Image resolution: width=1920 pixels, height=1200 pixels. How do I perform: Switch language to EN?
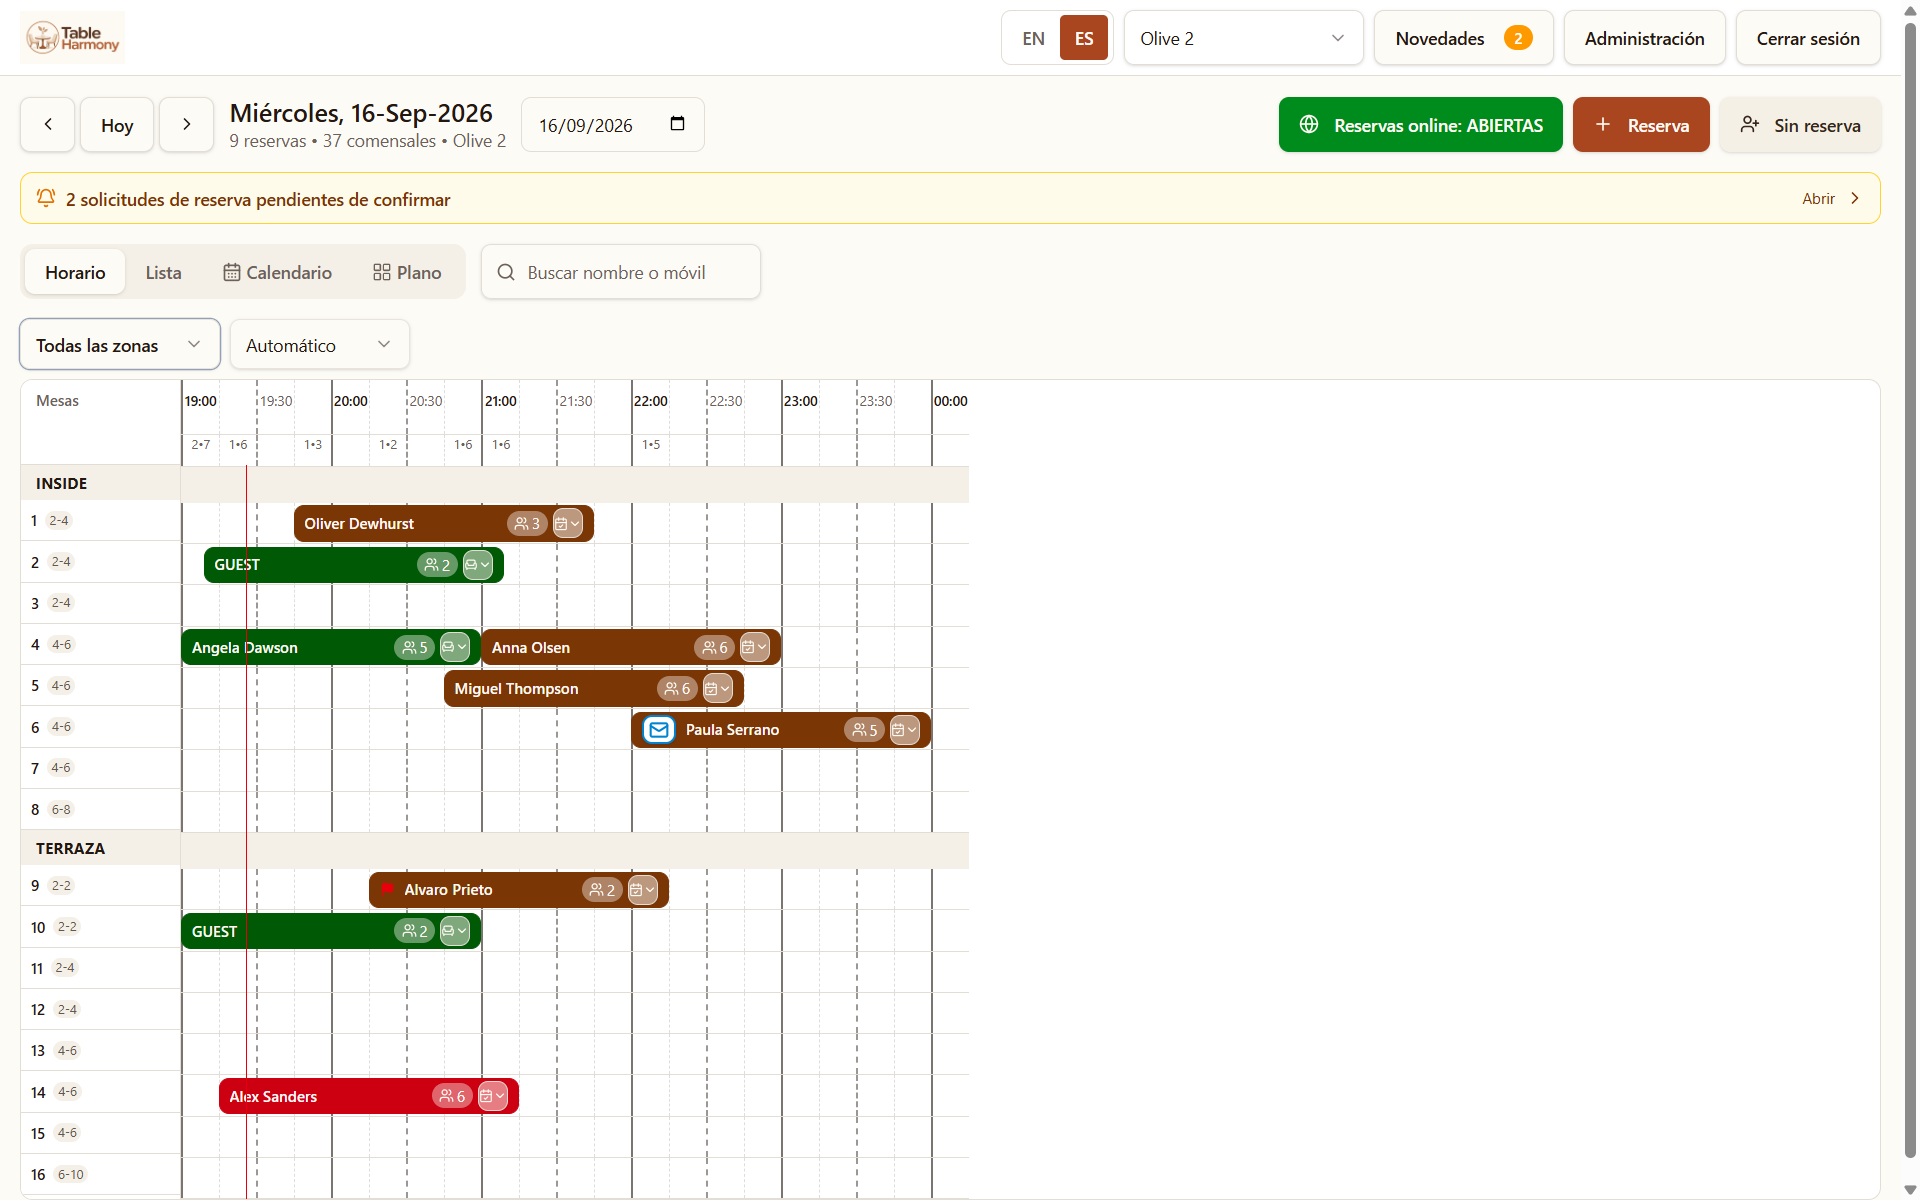click(1033, 38)
